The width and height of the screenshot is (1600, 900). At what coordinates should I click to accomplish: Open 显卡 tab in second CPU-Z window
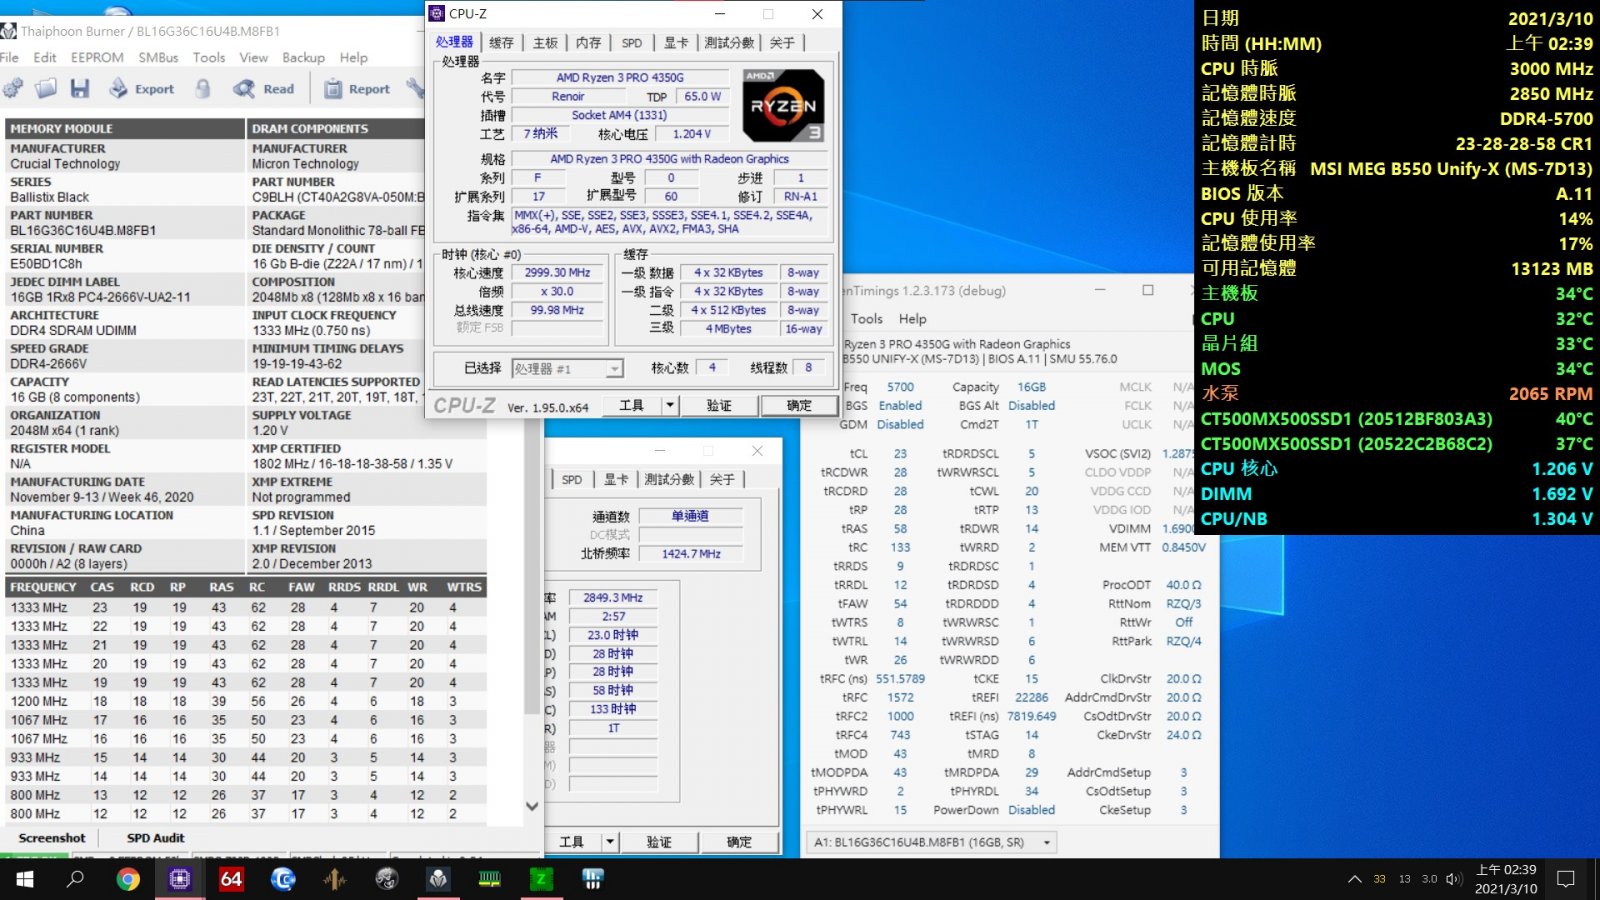coord(616,479)
